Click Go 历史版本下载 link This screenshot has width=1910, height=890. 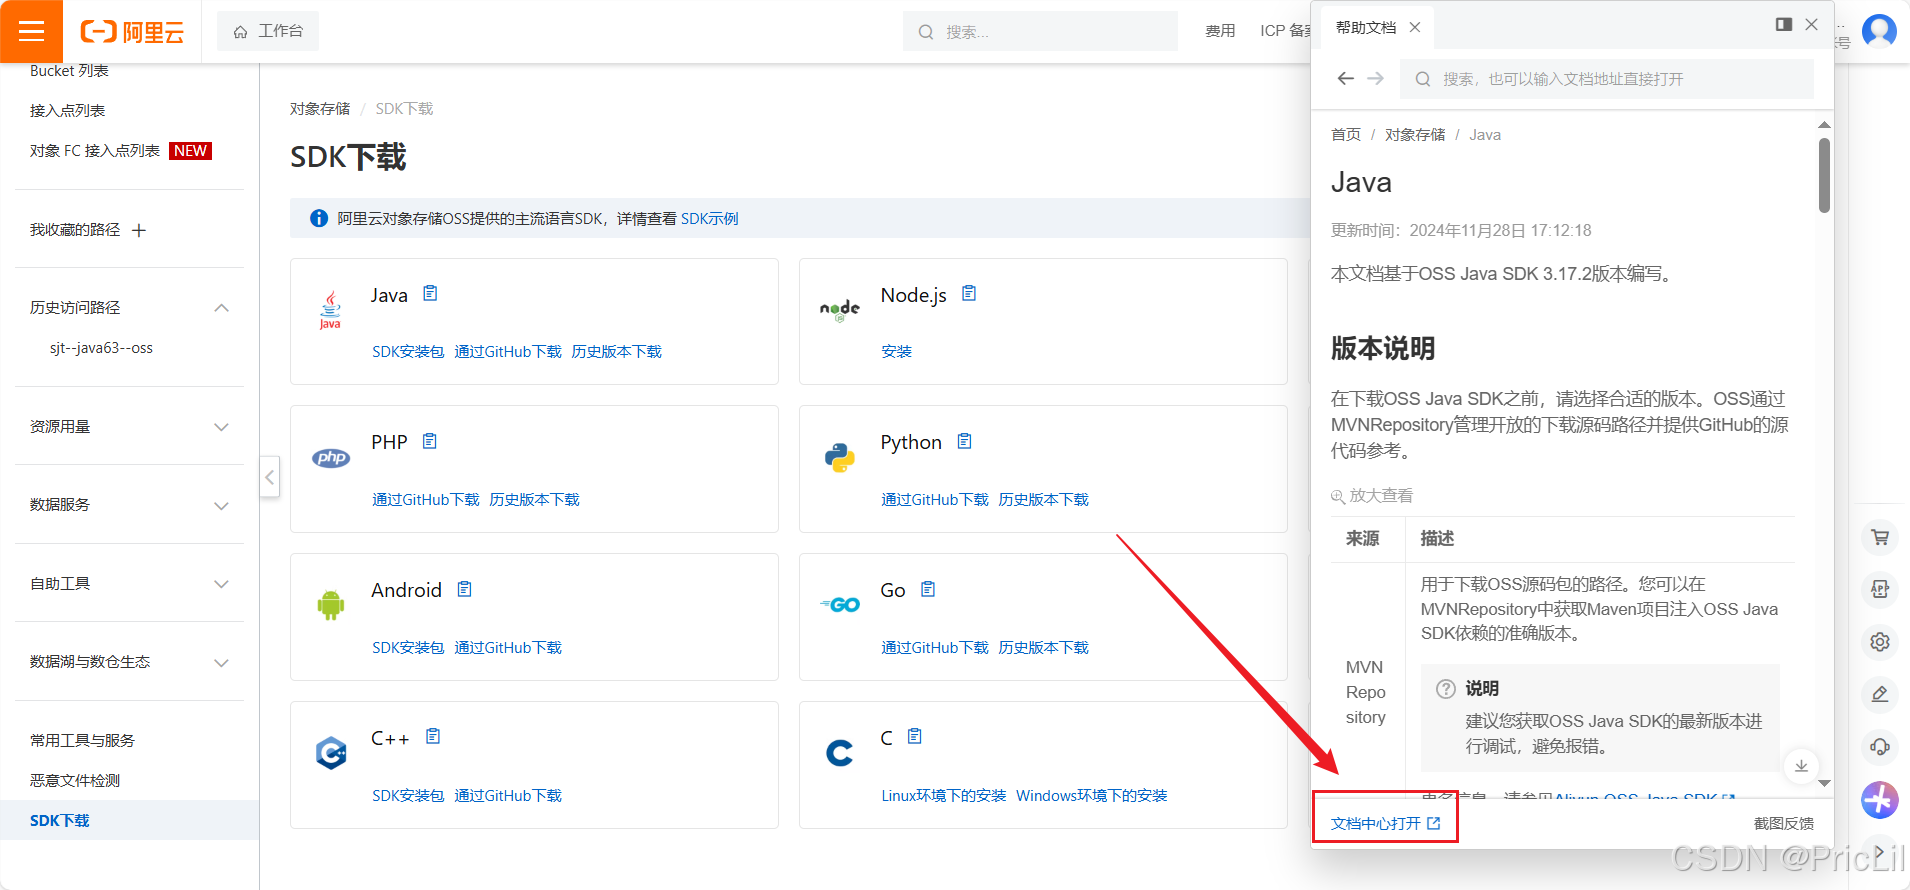pyautogui.click(x=1043, y=647)
